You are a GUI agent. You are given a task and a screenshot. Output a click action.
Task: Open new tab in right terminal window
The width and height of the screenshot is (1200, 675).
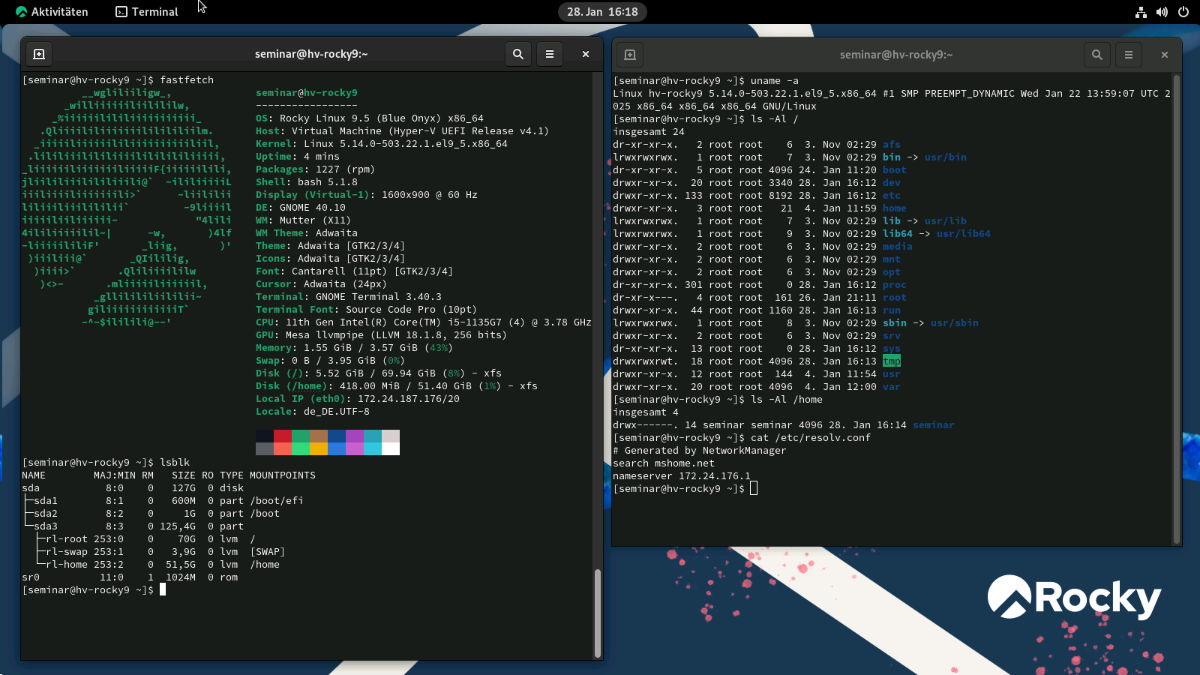tap(631, 55)
